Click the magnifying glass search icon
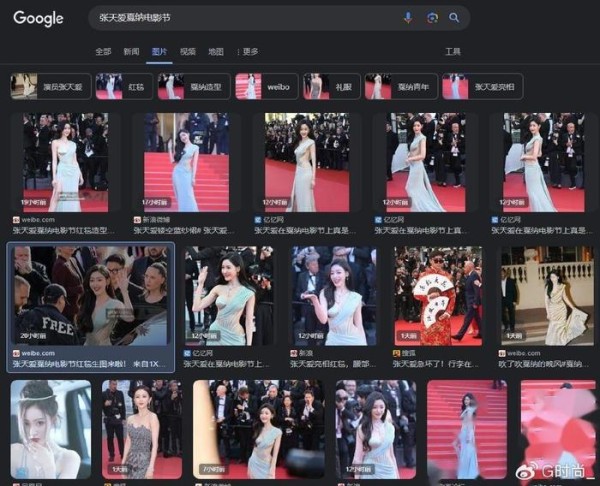 (x=454, y=18)
